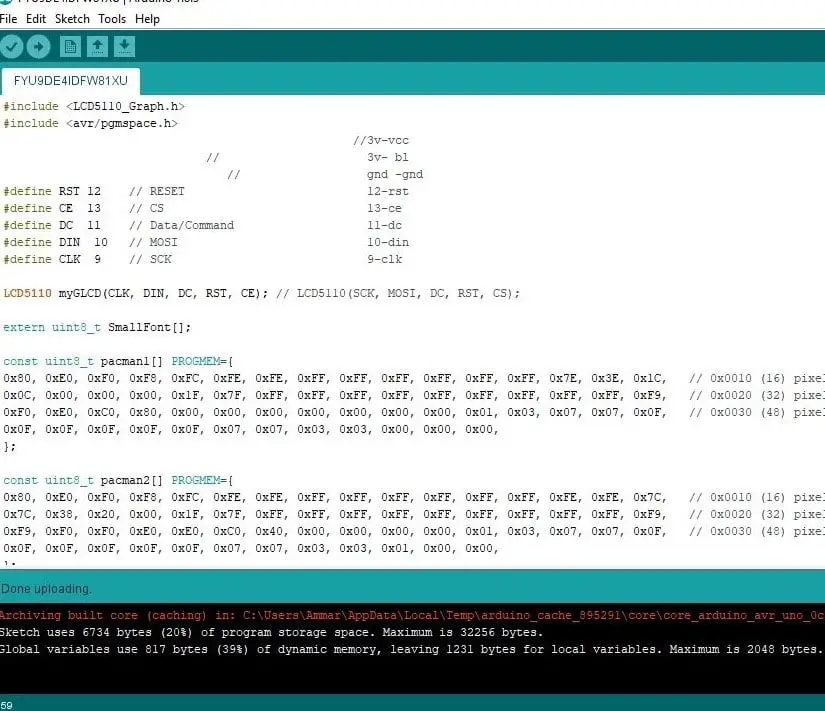Open the Help menu
The image size is (825, 711).
(x=147, y=19)
